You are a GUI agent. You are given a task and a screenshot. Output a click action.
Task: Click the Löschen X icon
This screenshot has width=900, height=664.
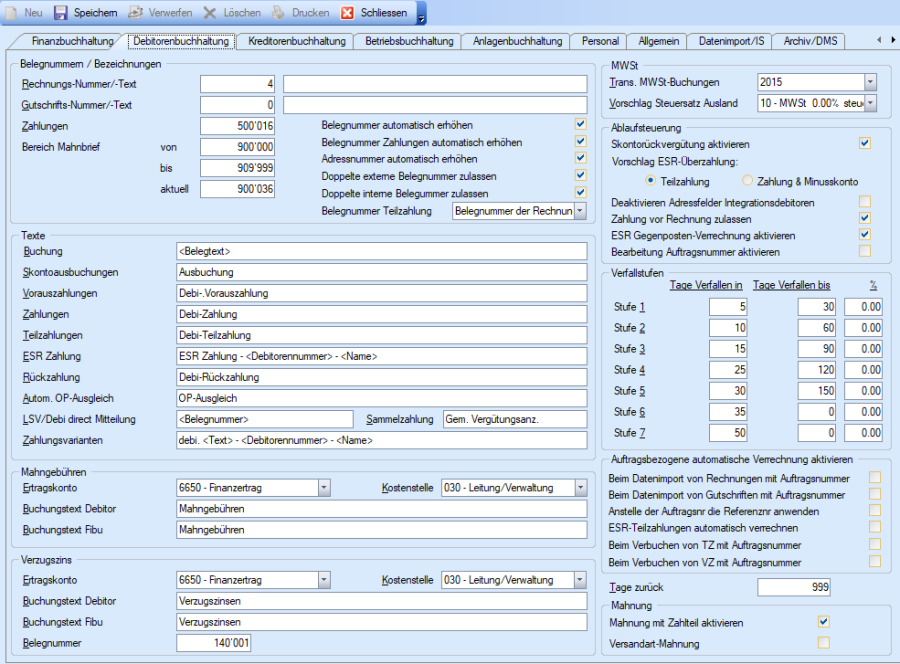[x=210, y=13]
